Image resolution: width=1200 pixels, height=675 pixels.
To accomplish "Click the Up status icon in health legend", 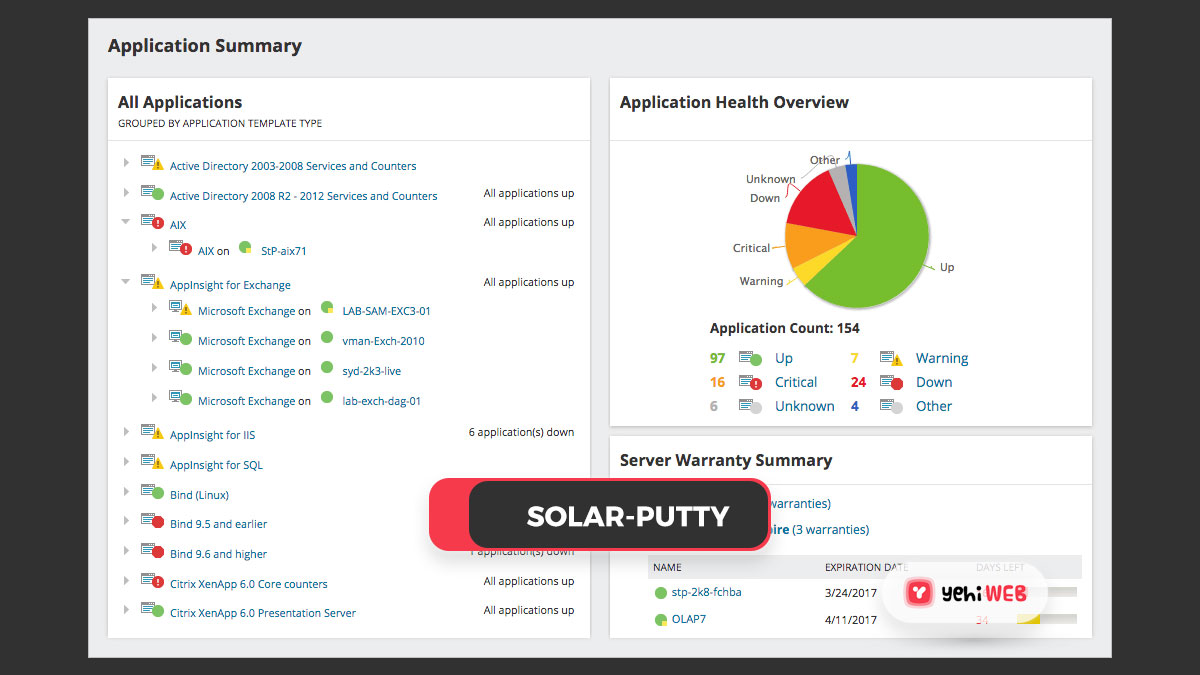I will click(x=750, y=358).
